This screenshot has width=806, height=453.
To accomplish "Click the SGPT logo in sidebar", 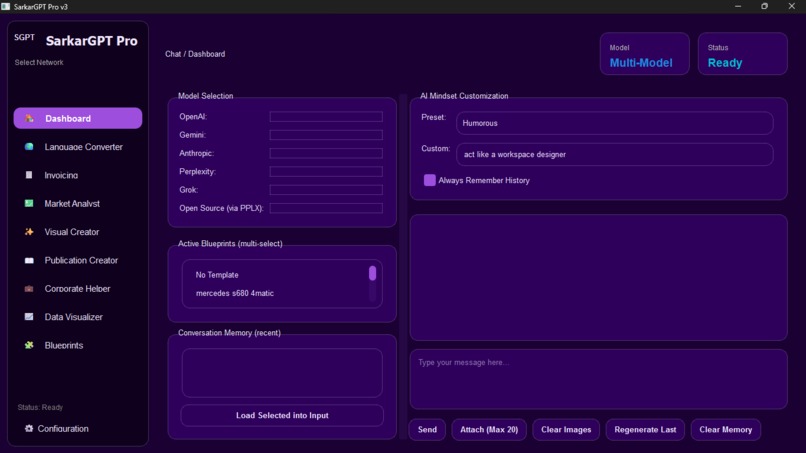I will tap(24, 38).
